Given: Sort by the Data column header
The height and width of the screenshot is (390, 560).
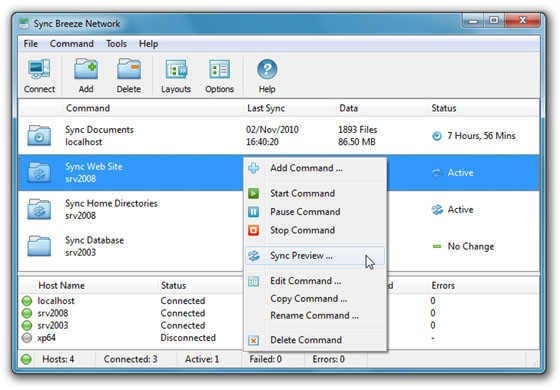Looking at the screenshot, I should pos(382,108).
